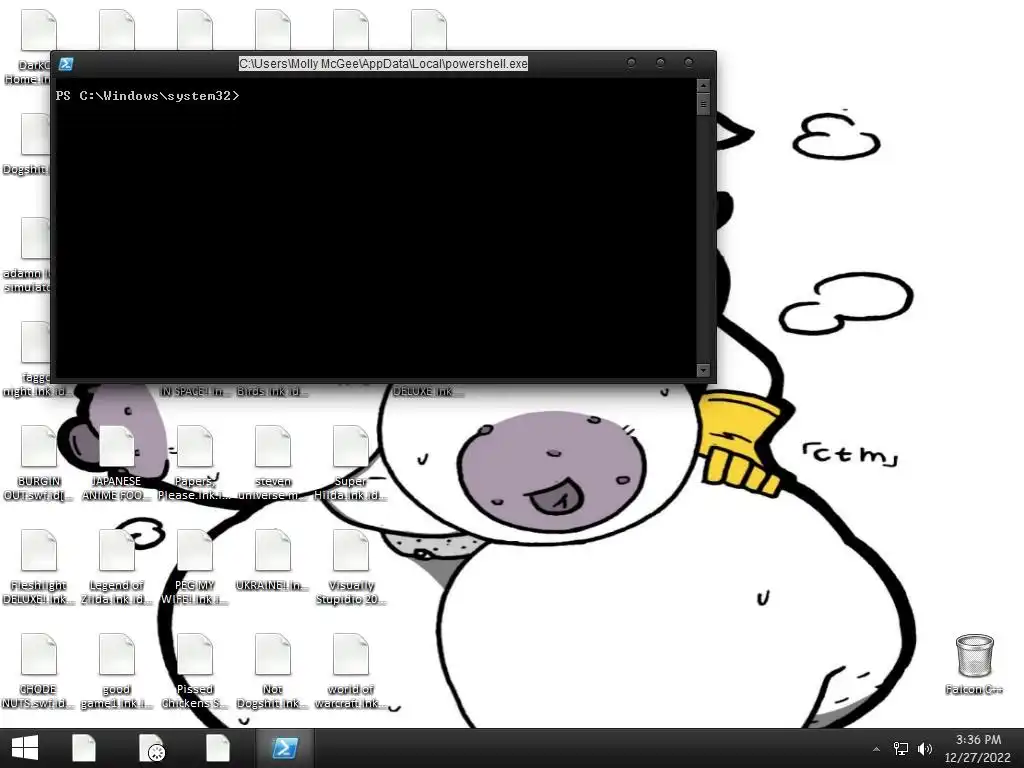Screen dimensions: 1024x768
Task: Click the powershell.exe title bar path text
Action: 383,64
